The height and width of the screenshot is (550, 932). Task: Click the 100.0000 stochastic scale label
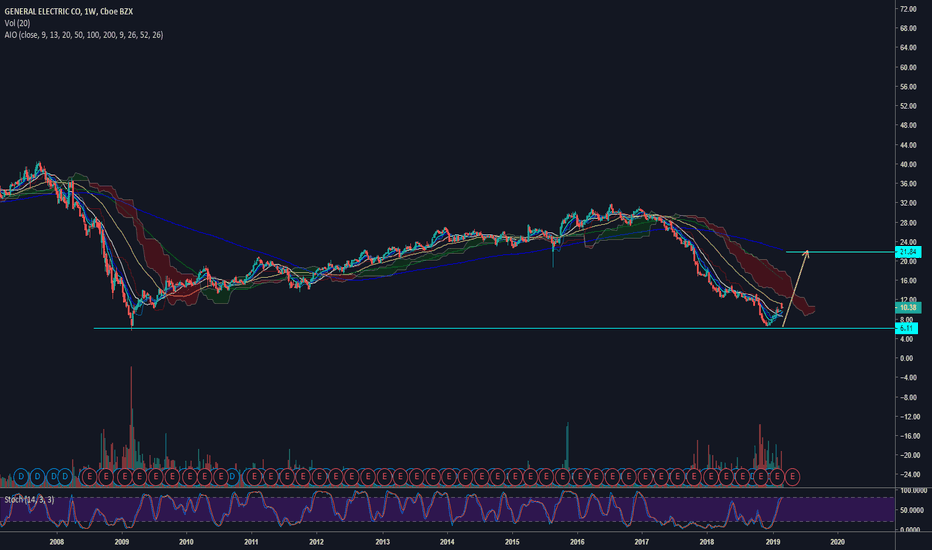(914, 491)
